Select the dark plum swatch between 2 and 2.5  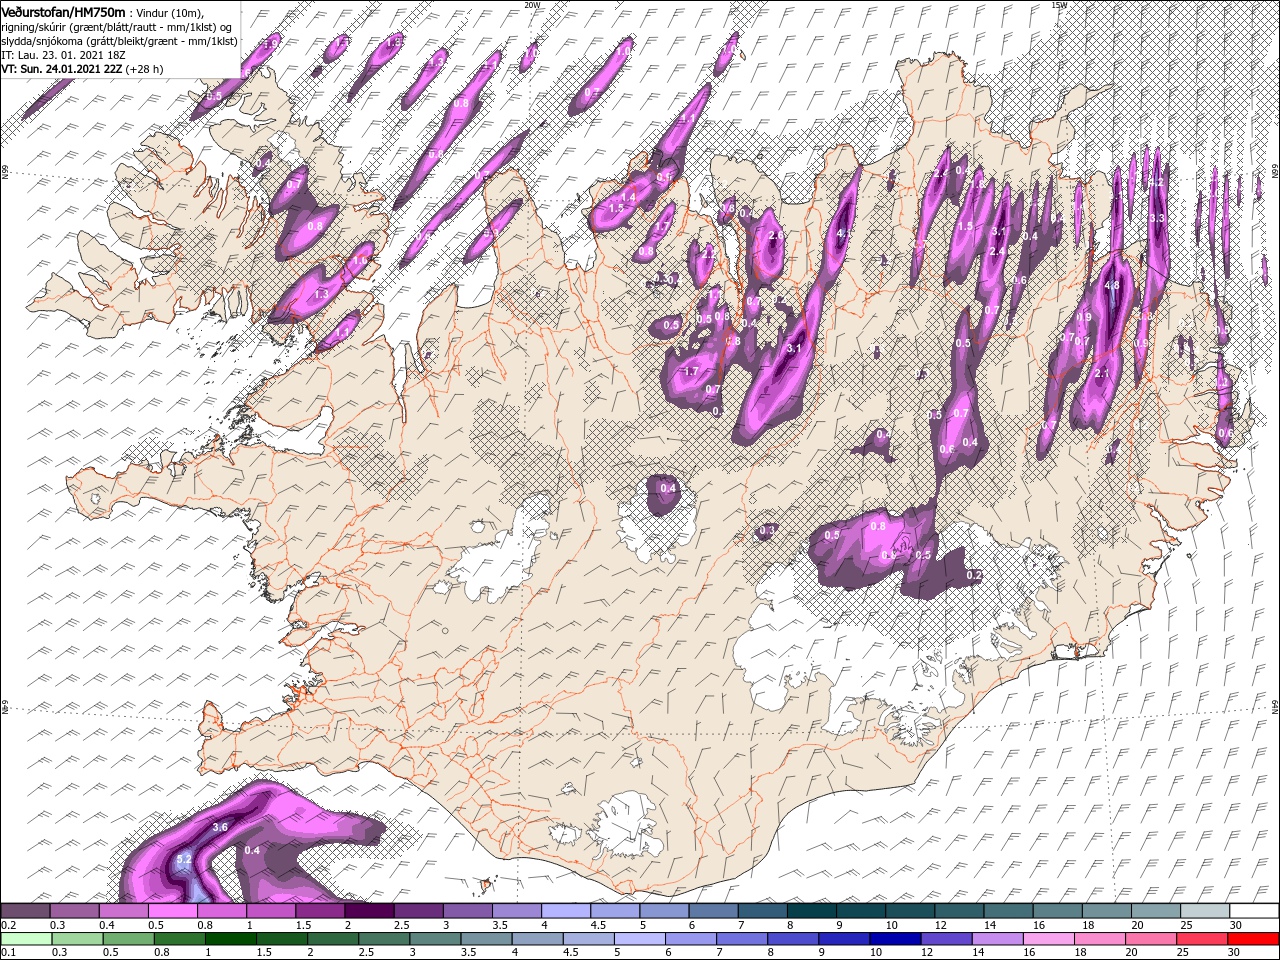point(368,911)
